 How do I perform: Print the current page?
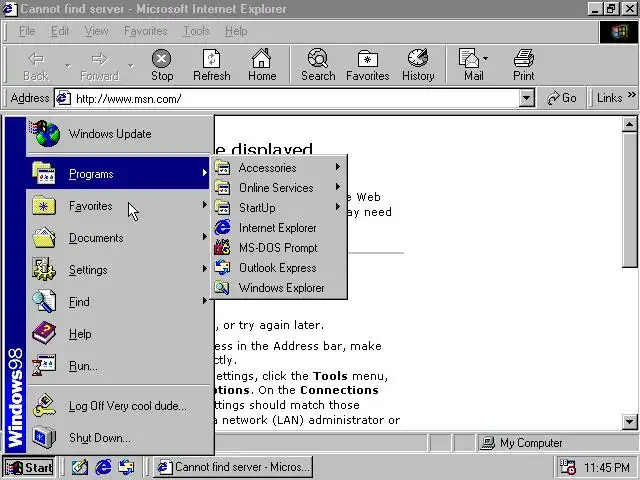pyautogui.click(x=524, y=66)
